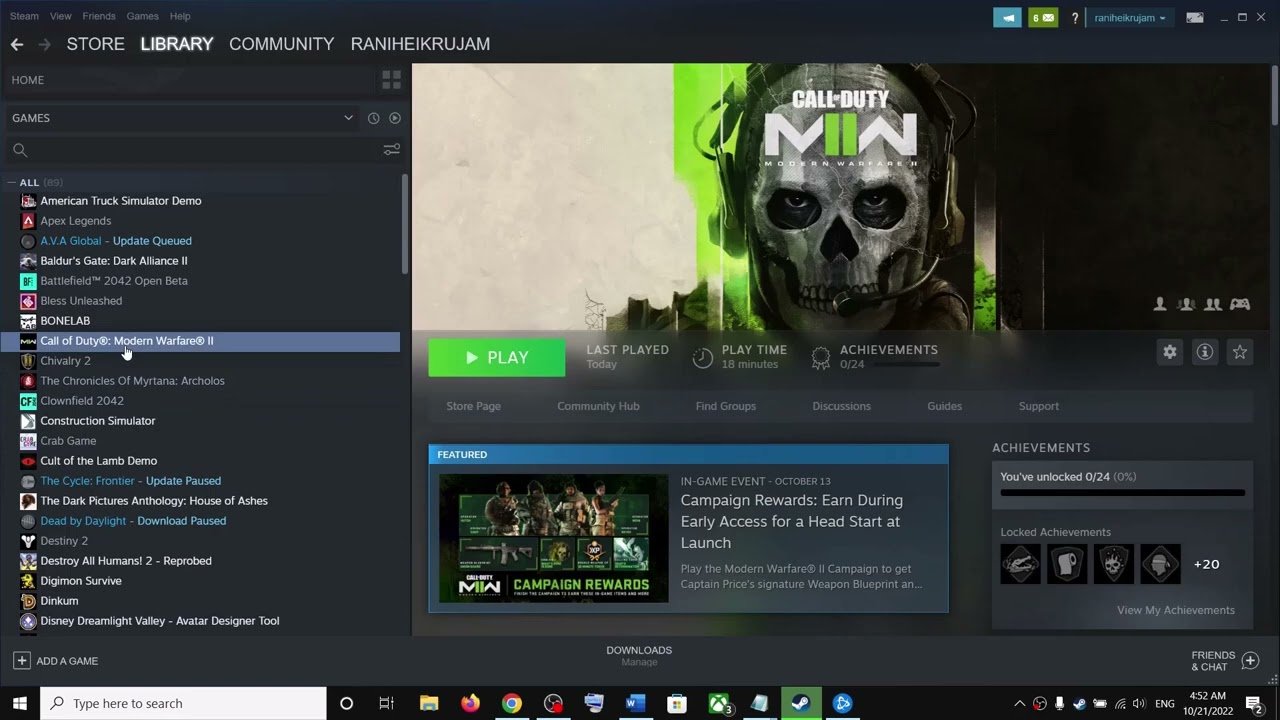Open the Store Page link
The width and height of the screenshot is (1280, 720).
[x=473, y=406]
